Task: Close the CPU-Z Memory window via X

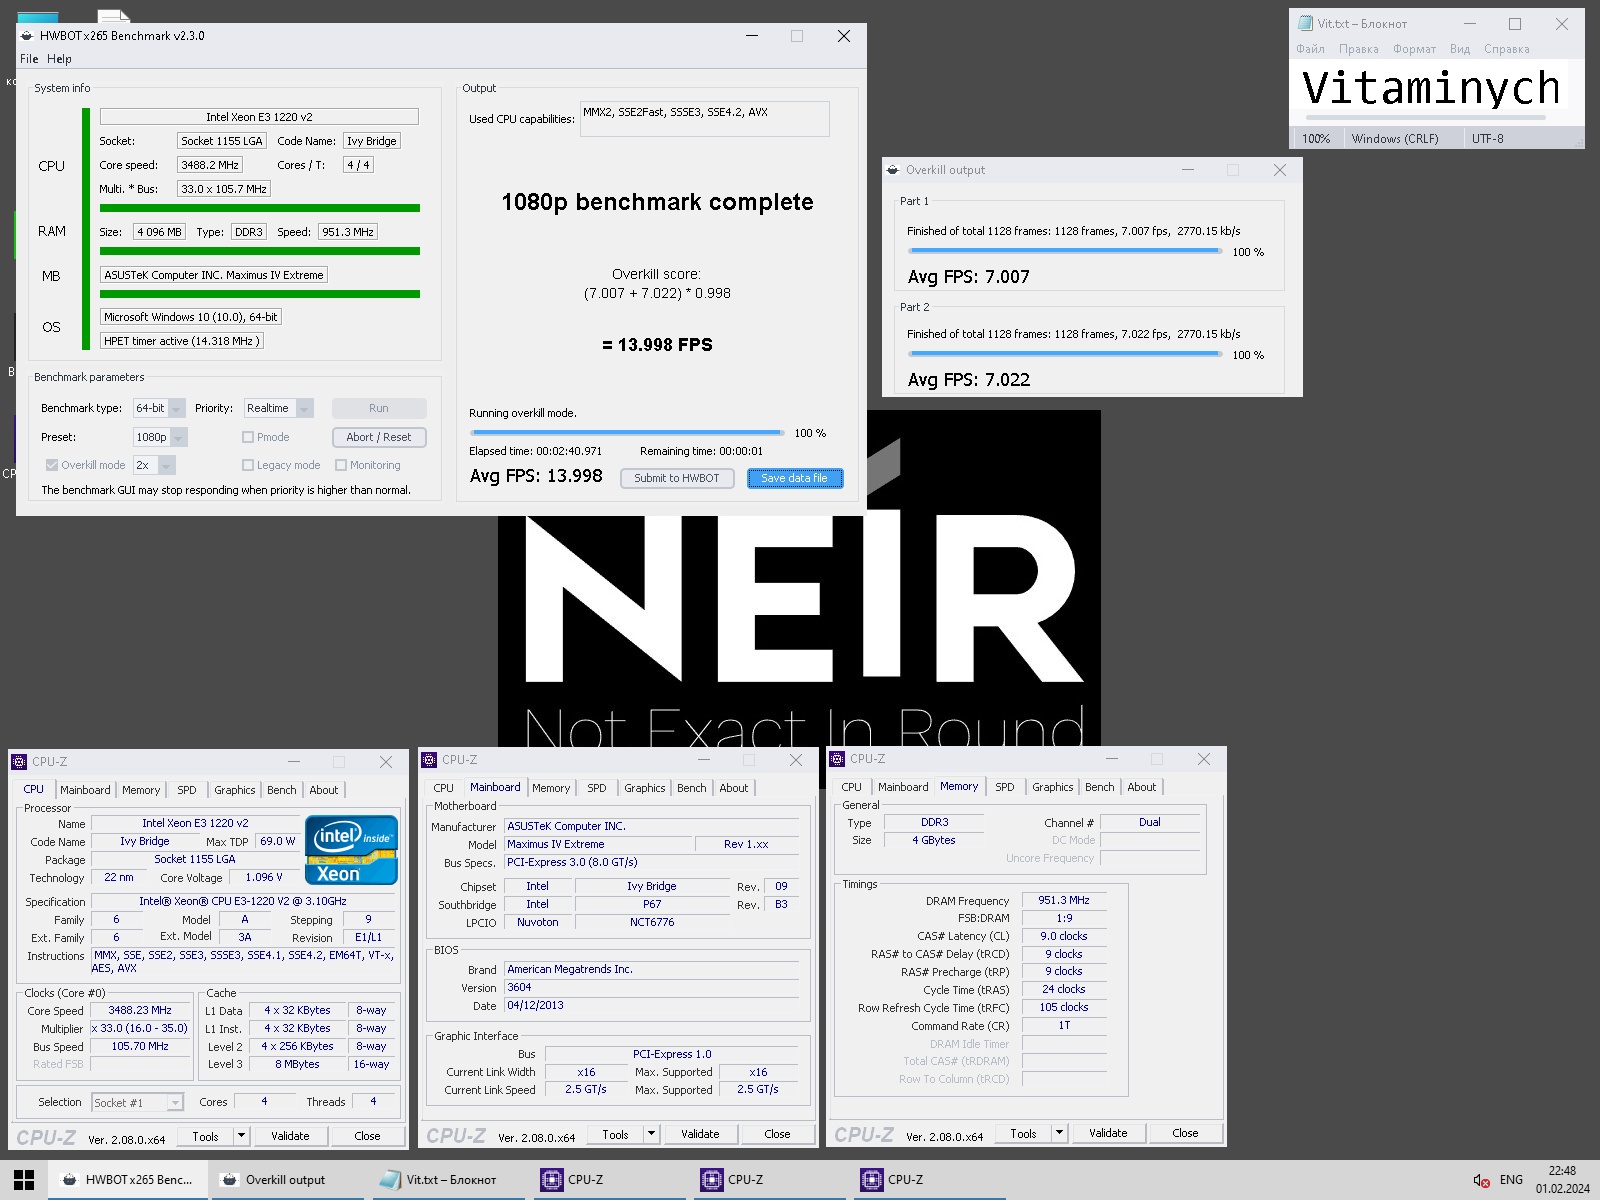Action: point(1204,759)
